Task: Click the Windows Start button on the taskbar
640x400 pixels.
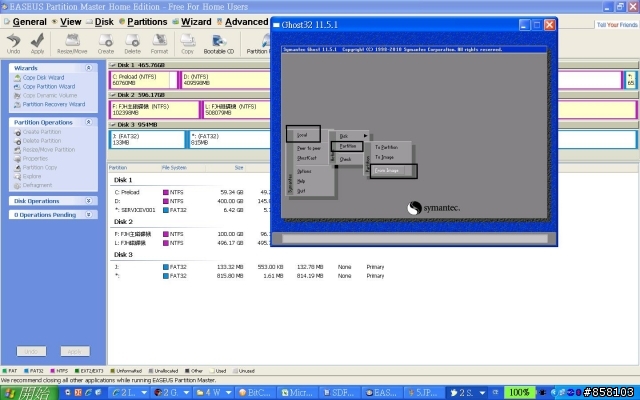Action: [x=29, y=393]
